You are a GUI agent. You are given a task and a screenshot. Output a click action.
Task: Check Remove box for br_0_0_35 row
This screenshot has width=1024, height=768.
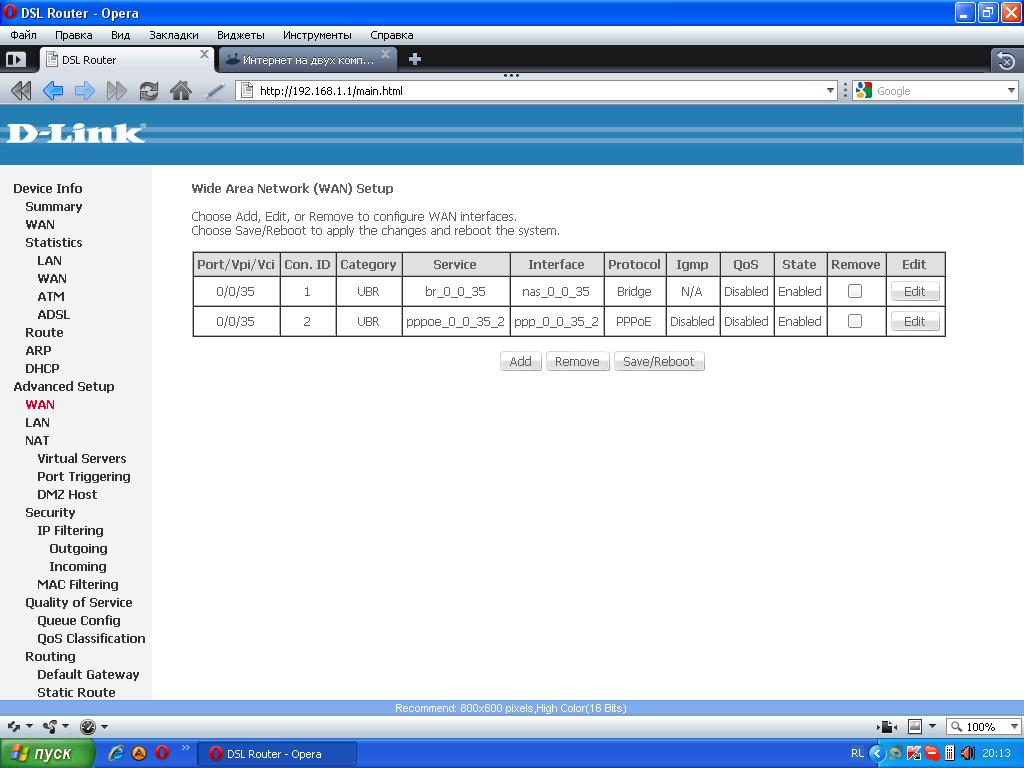[x=855, y=291]
